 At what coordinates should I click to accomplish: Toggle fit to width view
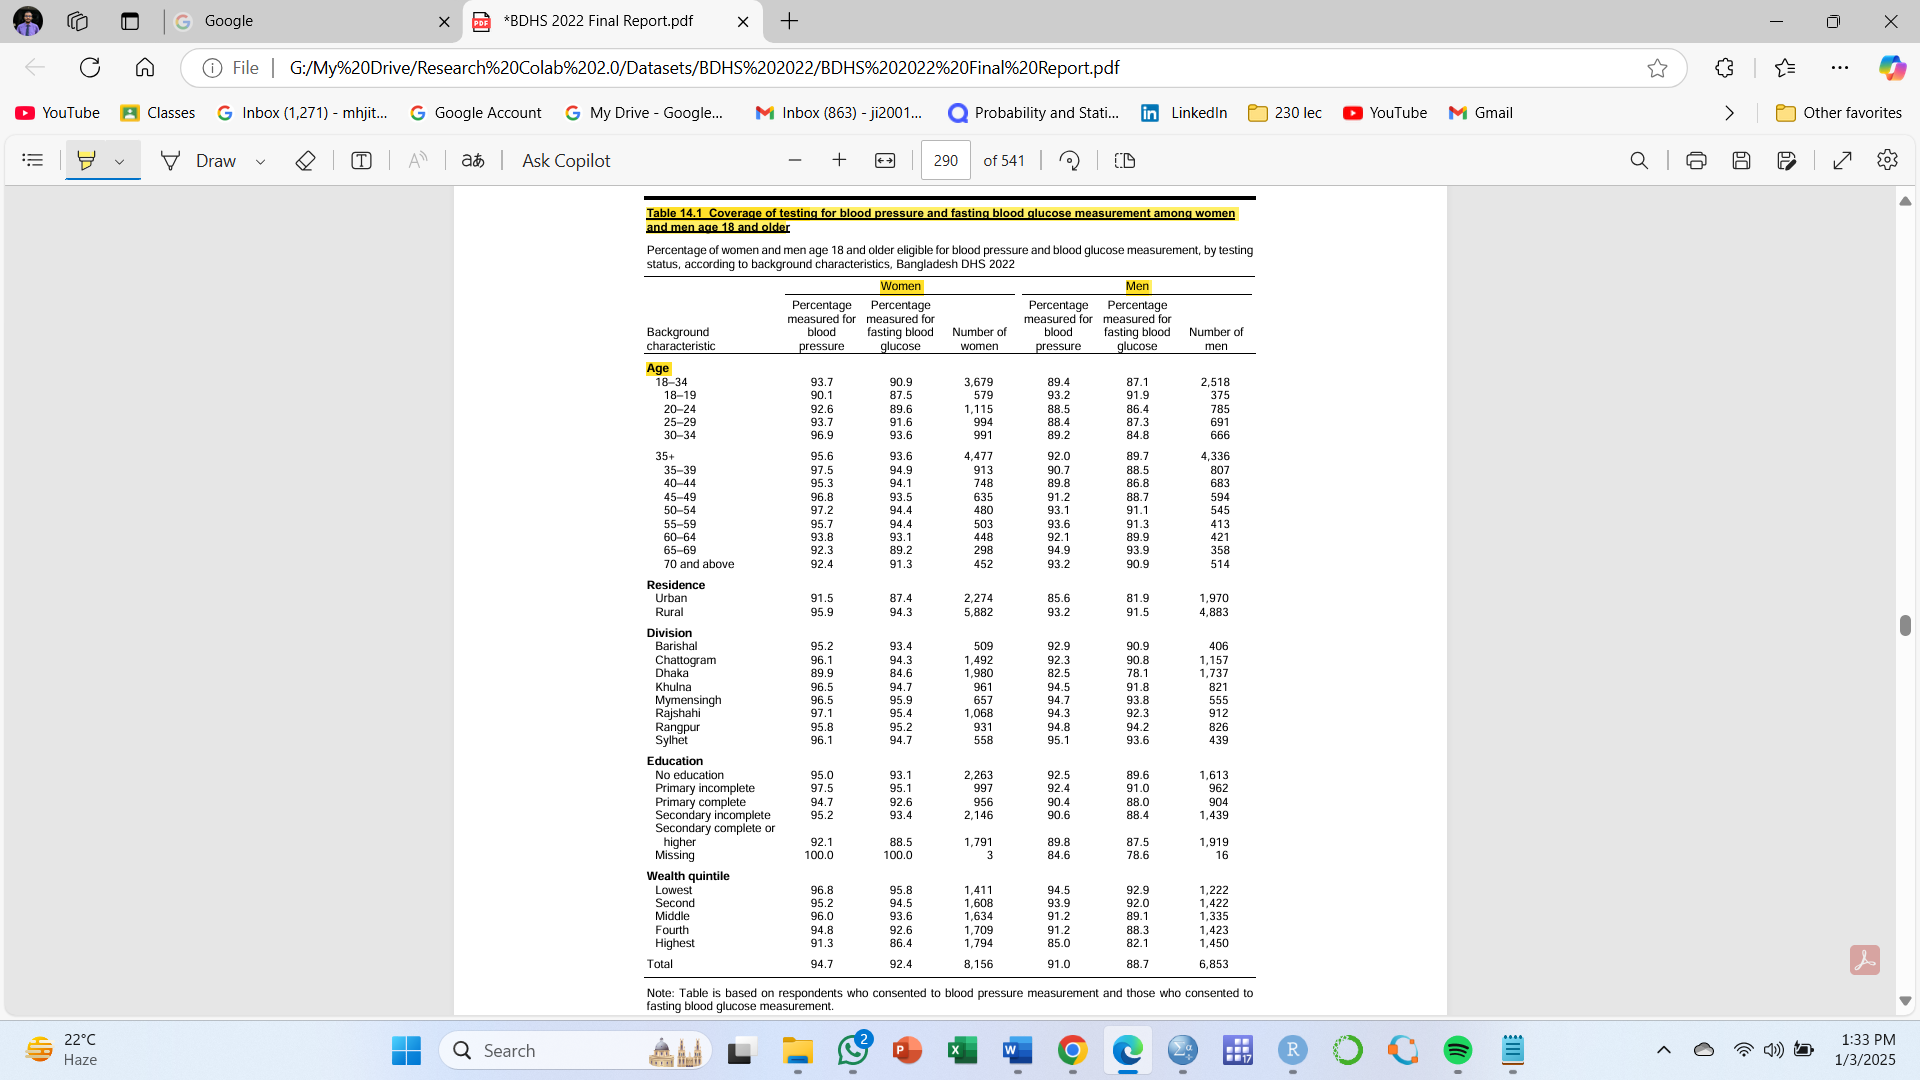click(885, 160)
